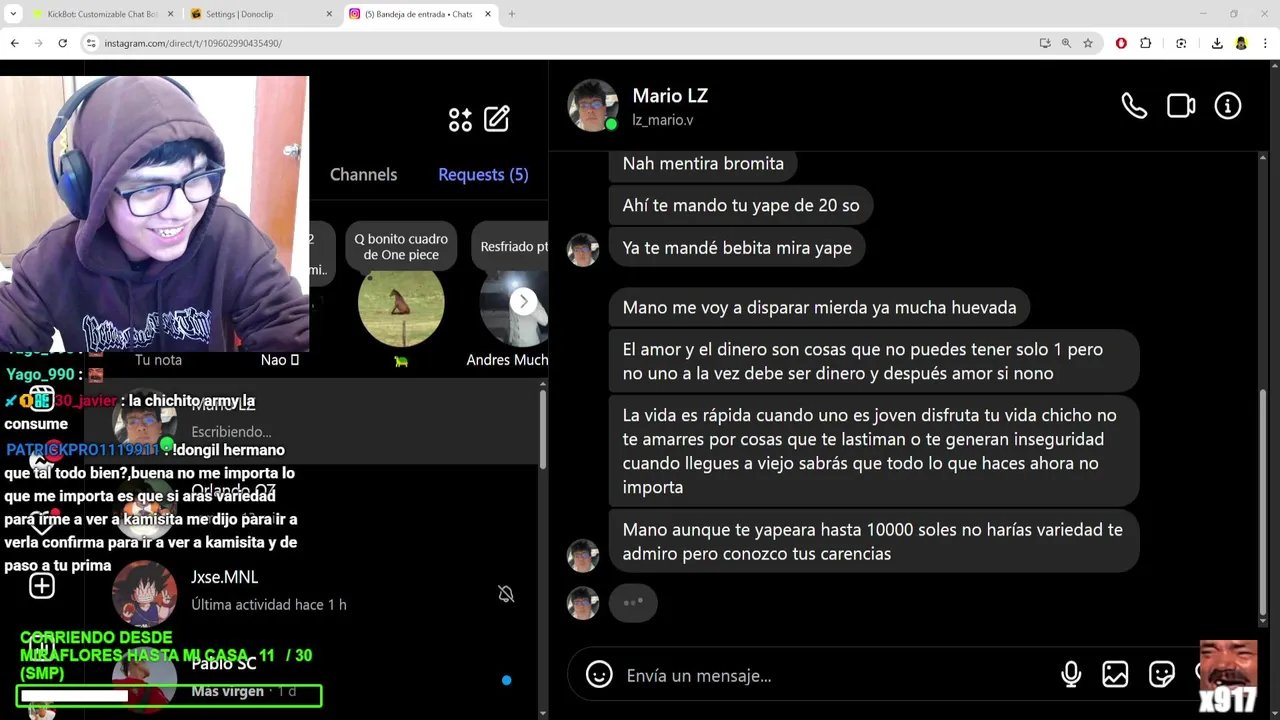Open the Chrome three-dot menu
The width and height of the screenshot is (1280, 720).
(x=1265, y=43)
